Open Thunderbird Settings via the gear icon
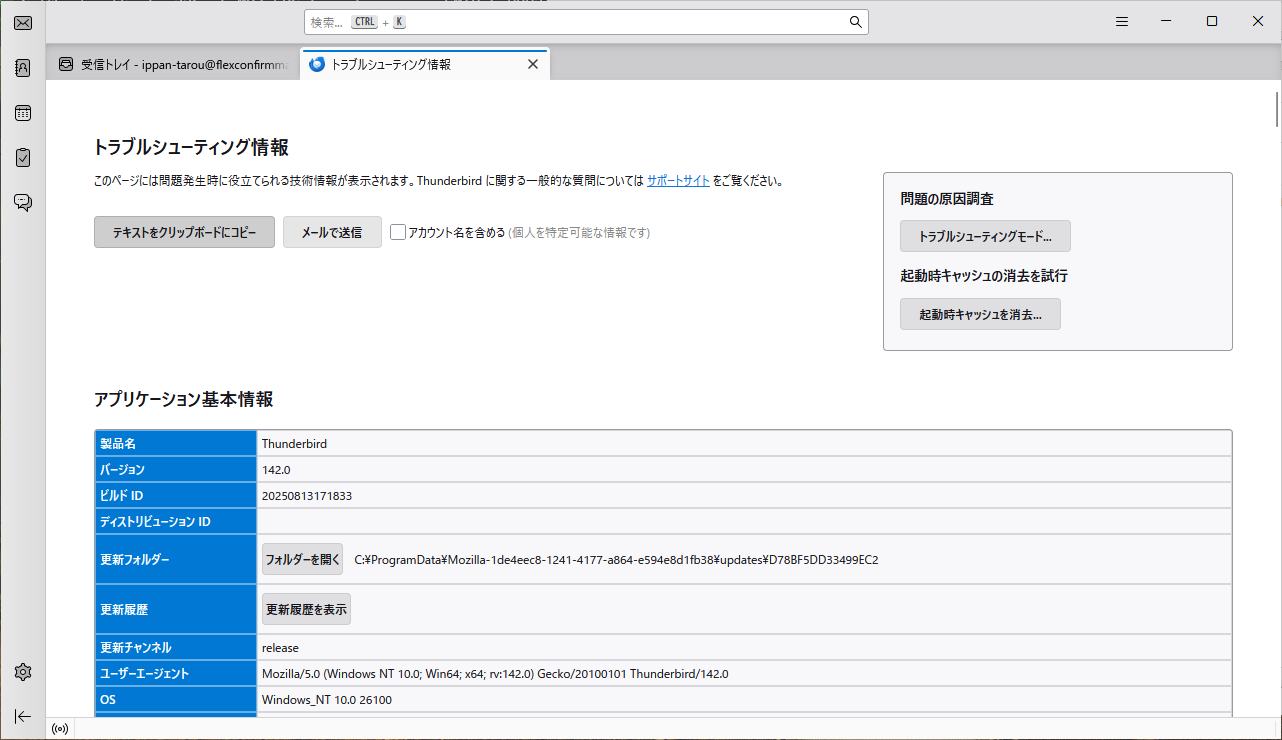The image size is (1282, 740). (x=22, y=671)
